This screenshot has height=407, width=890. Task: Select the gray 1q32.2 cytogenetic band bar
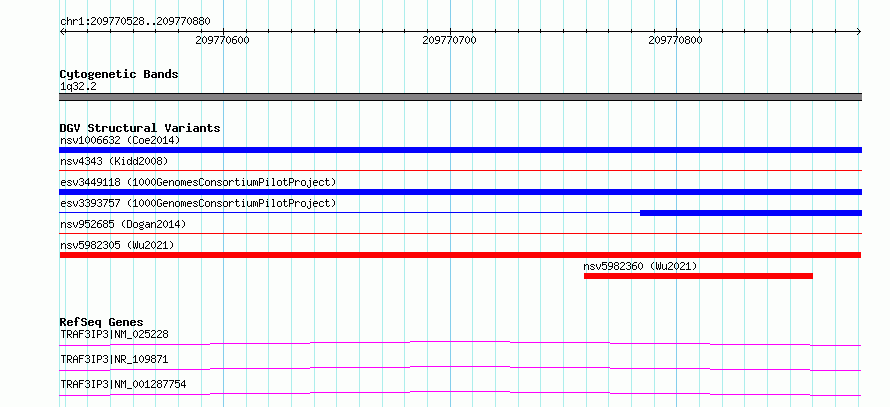click(460, 97)
